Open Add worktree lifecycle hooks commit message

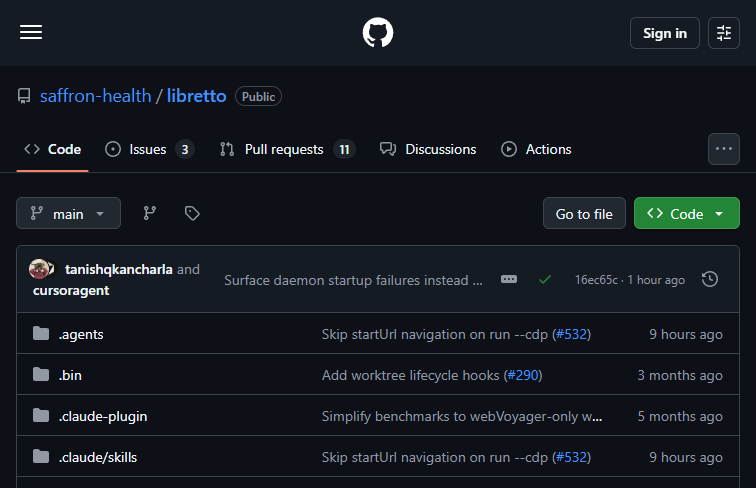click(410, 375)
